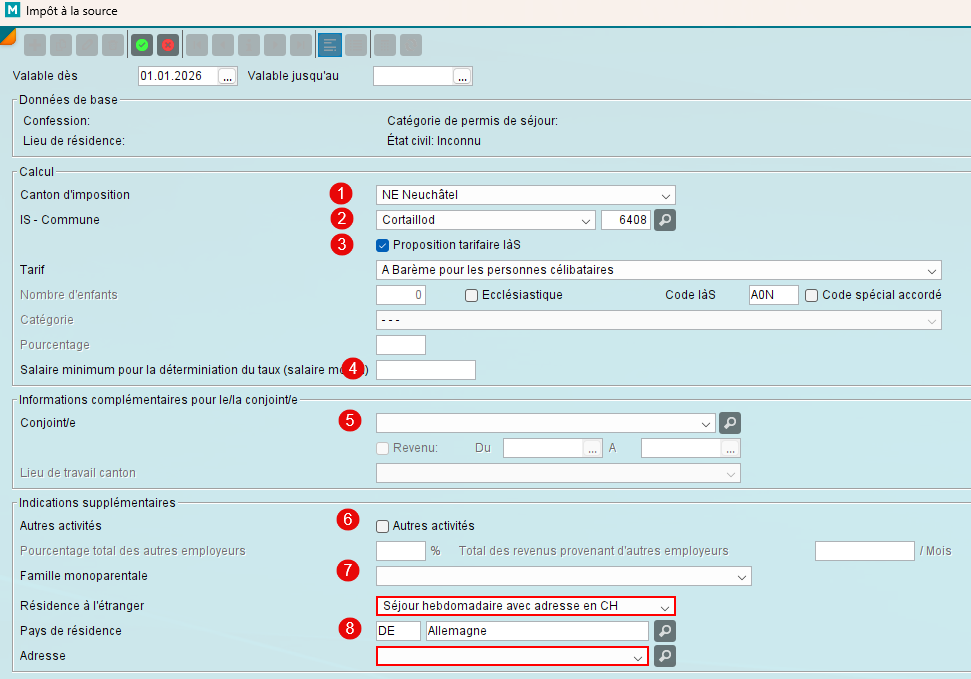Select the blue form view toolbar icon
This screenshot has height=679, width=971.
(x=329, y=45)
